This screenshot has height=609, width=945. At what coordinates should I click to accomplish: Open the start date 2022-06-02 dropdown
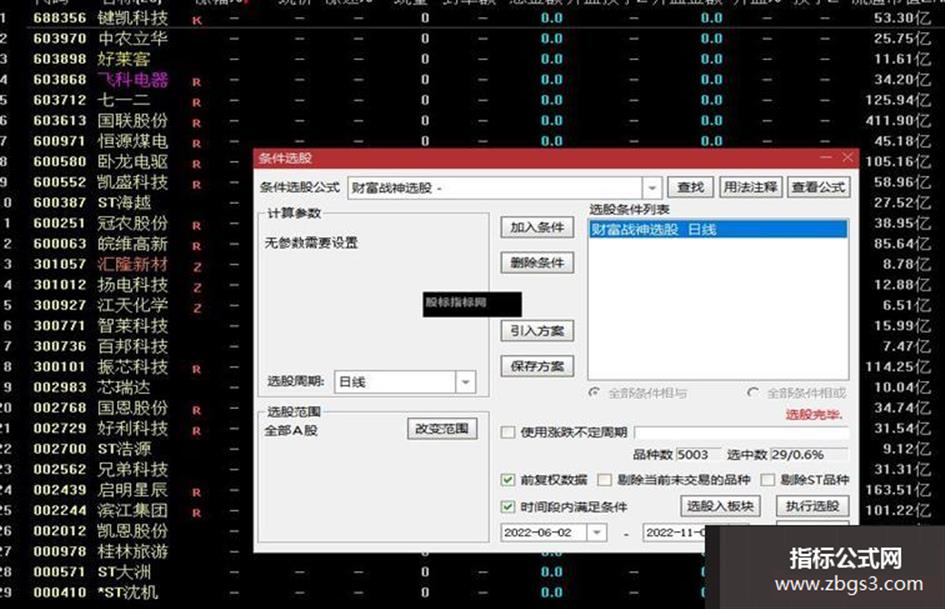pyautogui.click(x=597, y=532)
